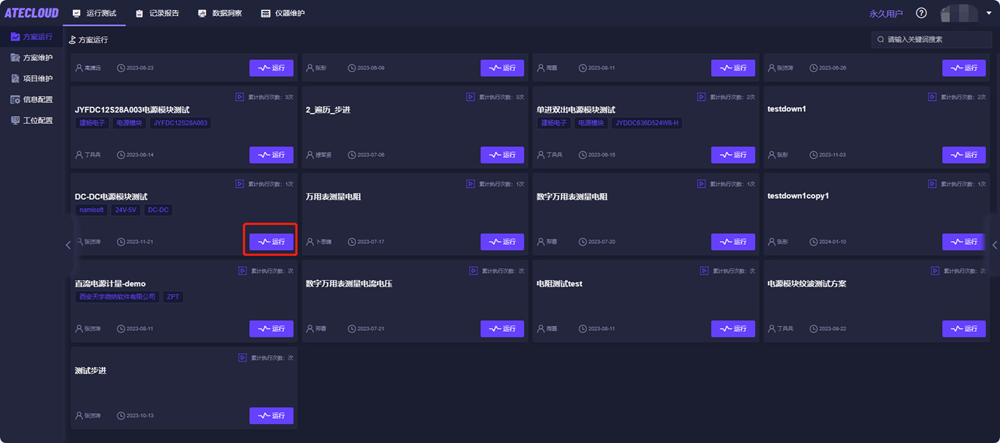Click the ATECLOUD logo

click(x=32, y=13)
